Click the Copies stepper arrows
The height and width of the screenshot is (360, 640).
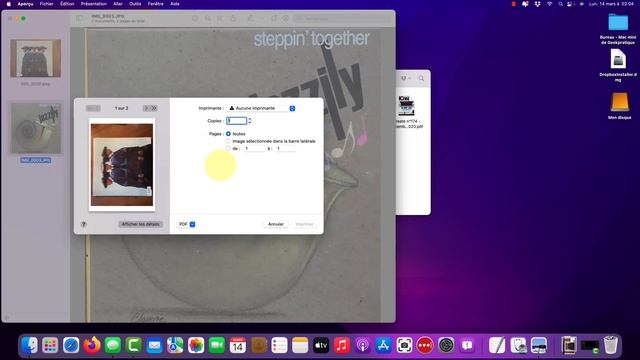tap(250, 121)
